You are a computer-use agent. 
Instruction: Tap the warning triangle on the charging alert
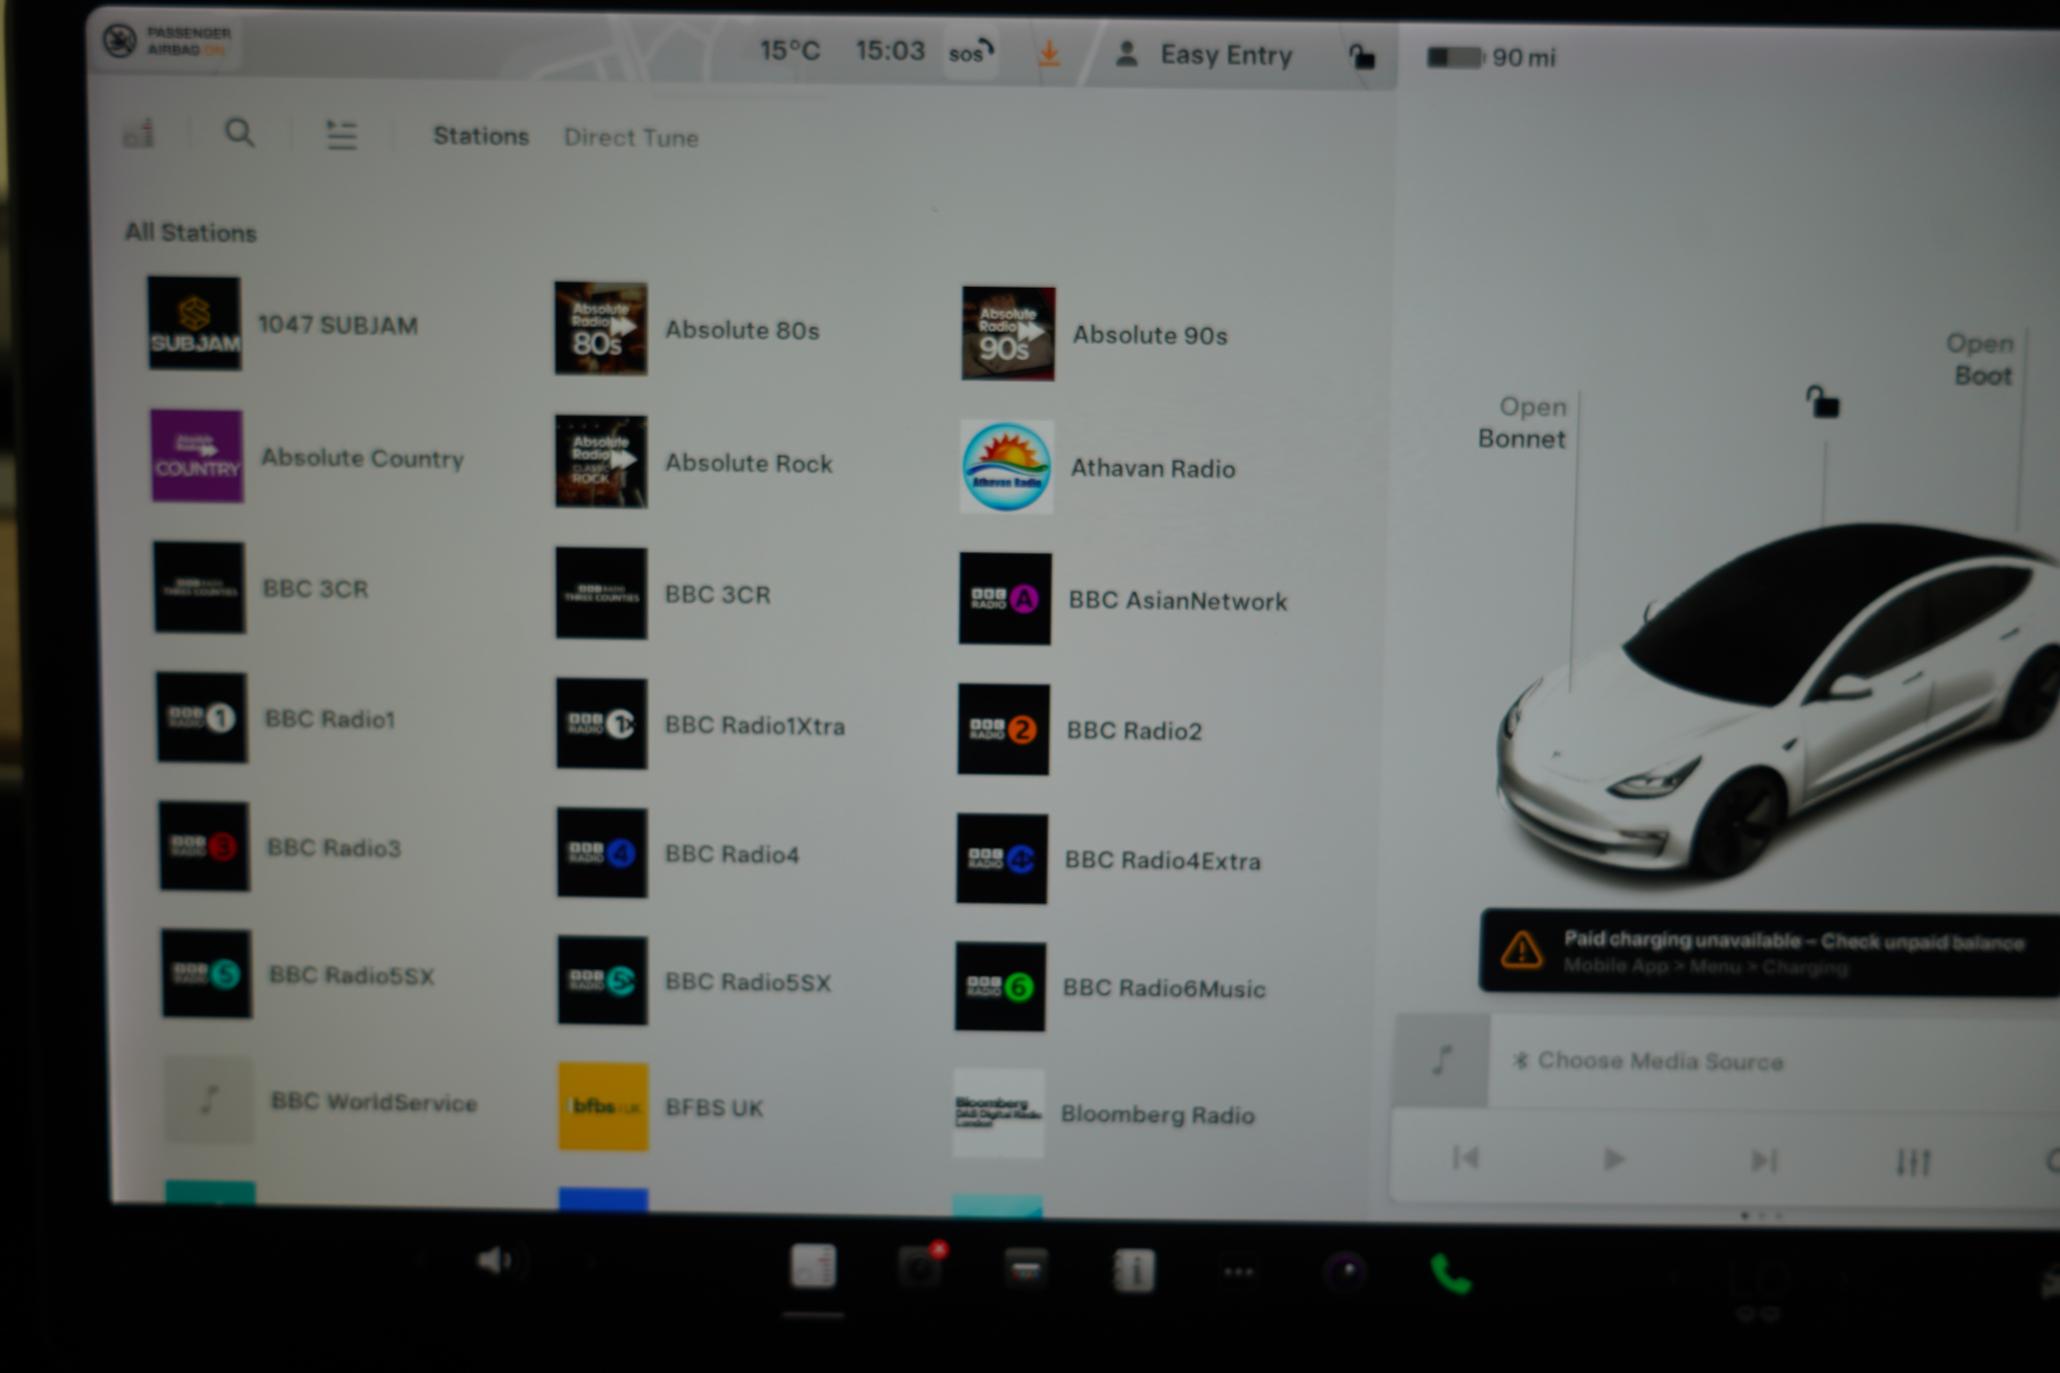pyautogui.click(x=1521, y=950)
